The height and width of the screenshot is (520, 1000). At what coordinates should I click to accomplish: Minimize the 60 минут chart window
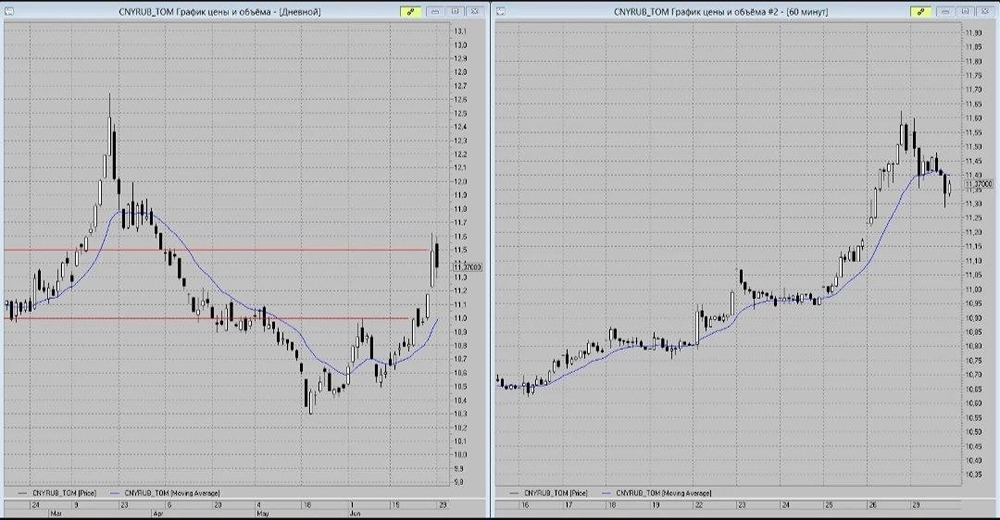(x=946, y=11)
